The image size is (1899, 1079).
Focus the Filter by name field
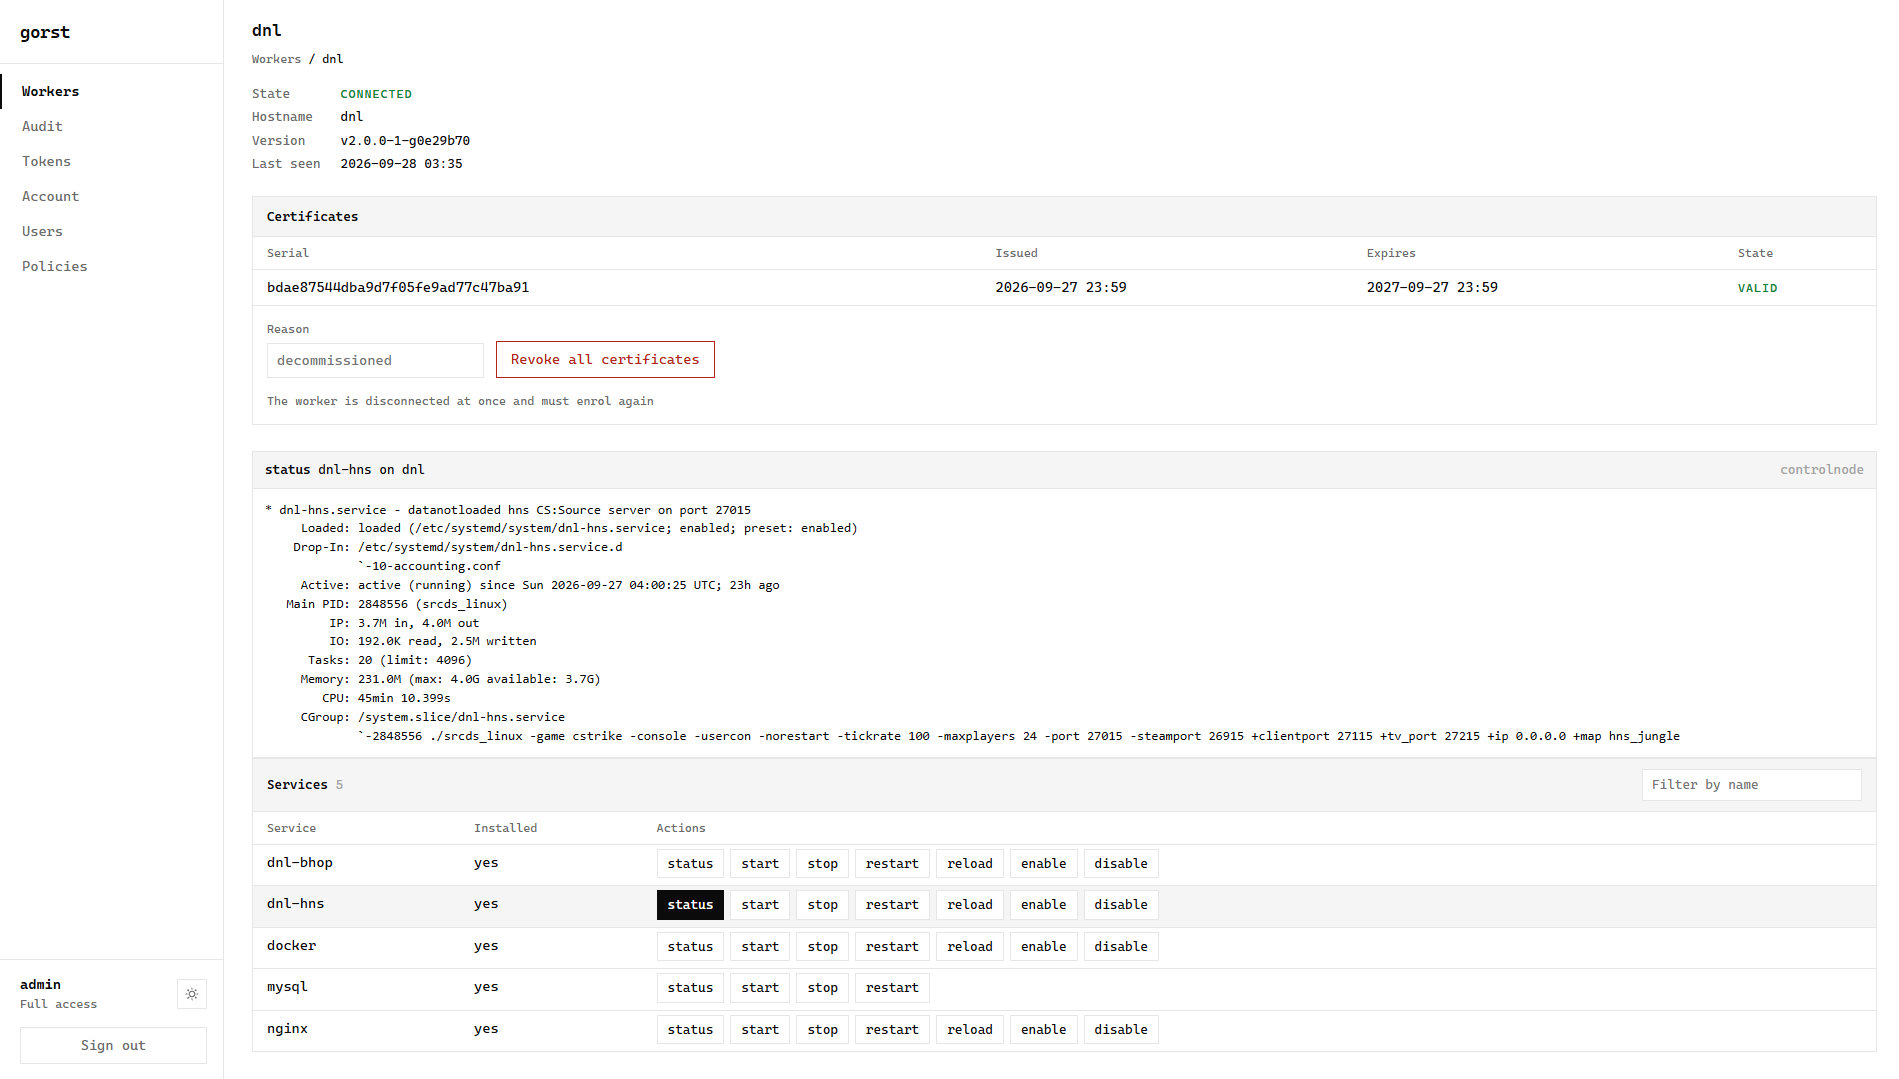pos(1751,785)
